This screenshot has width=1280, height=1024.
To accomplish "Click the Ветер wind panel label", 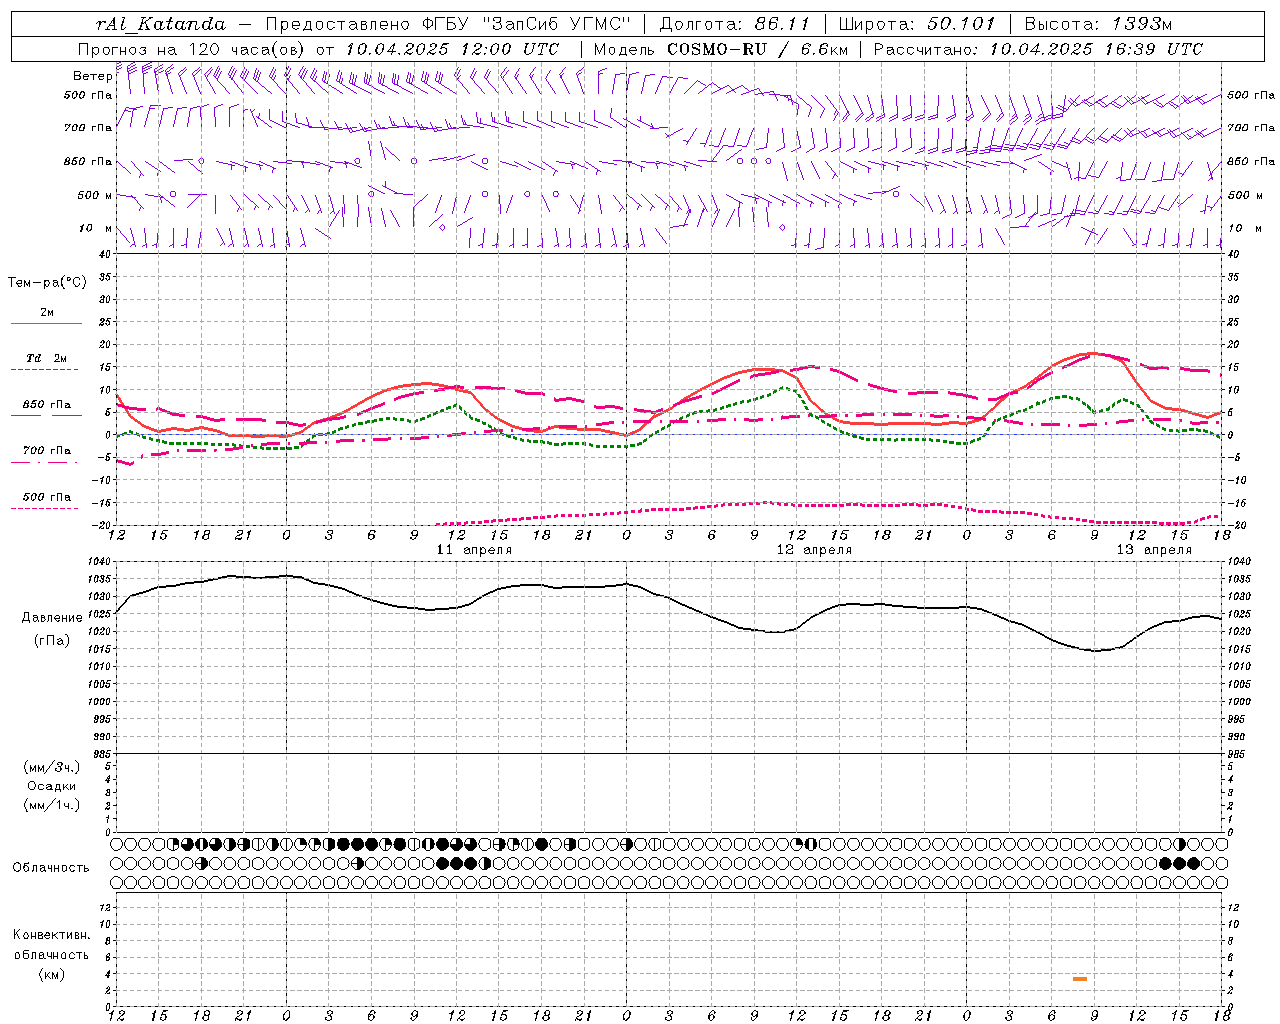I will [x=93, y=76].
